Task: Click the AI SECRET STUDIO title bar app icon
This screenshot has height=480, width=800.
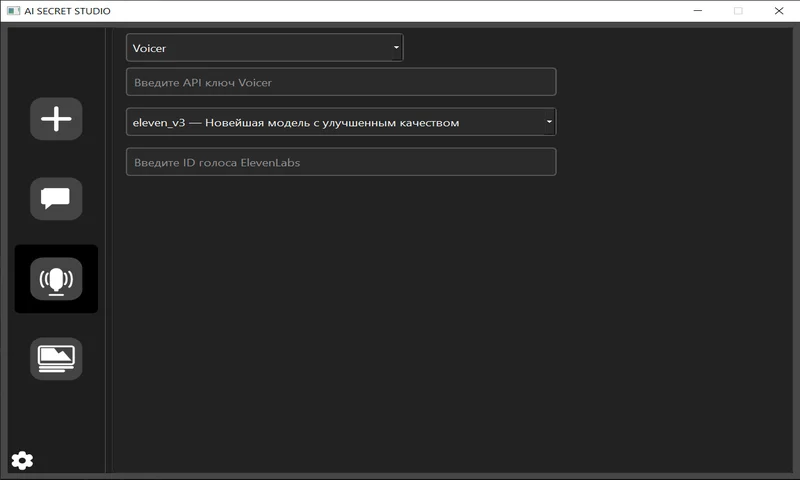Action: coord(13,11)
